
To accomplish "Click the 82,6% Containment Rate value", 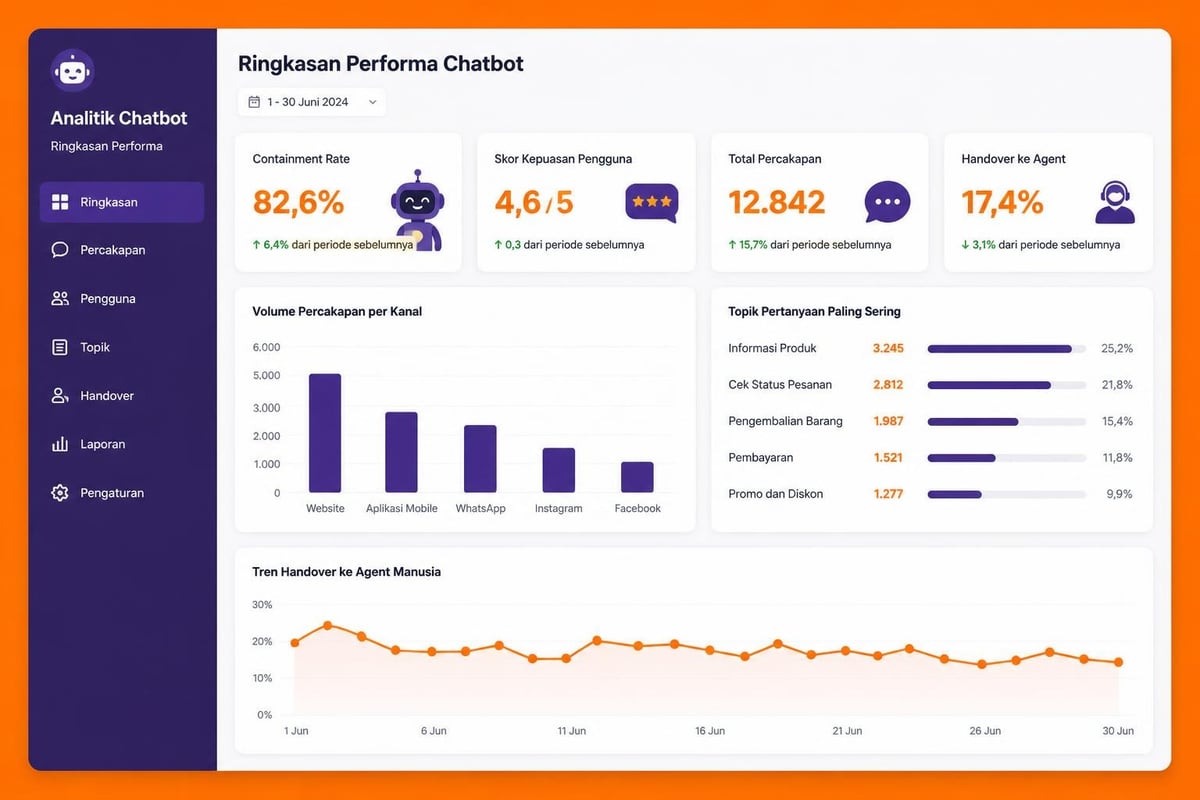I will point(298,202).
